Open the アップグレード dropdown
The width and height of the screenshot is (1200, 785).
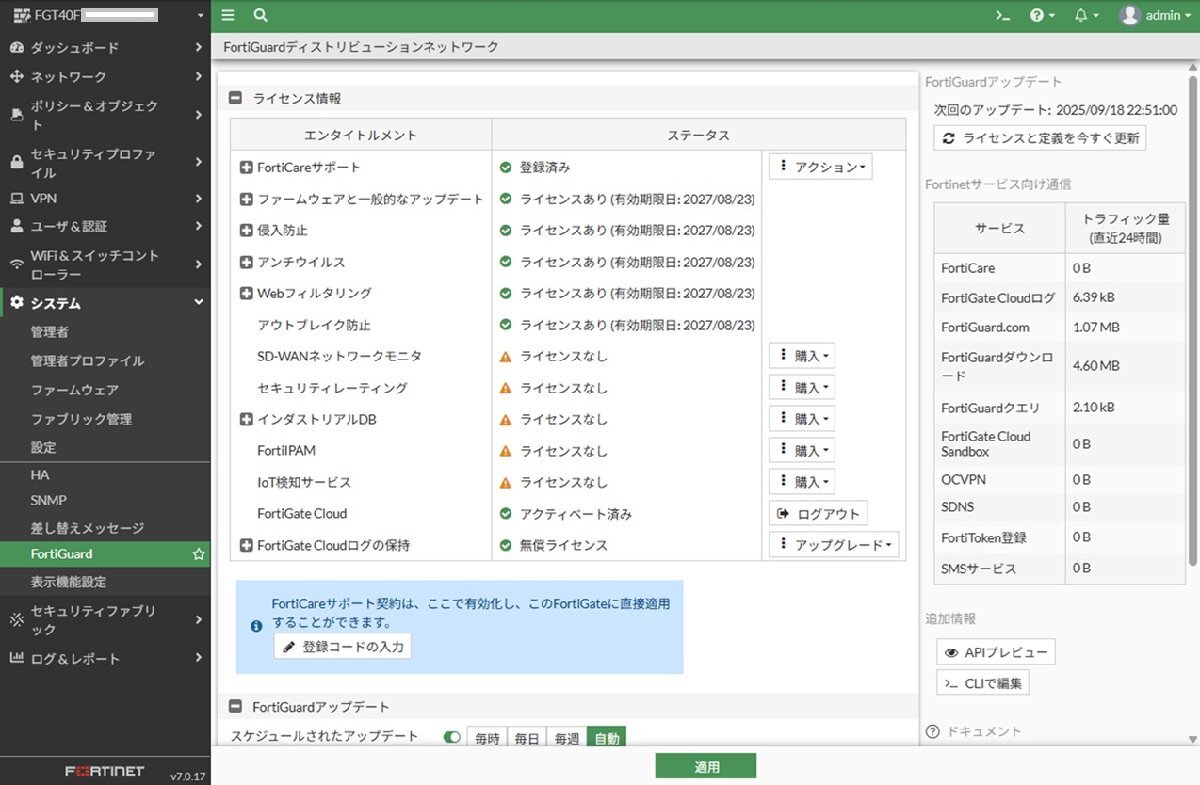(x=834, y=545)
